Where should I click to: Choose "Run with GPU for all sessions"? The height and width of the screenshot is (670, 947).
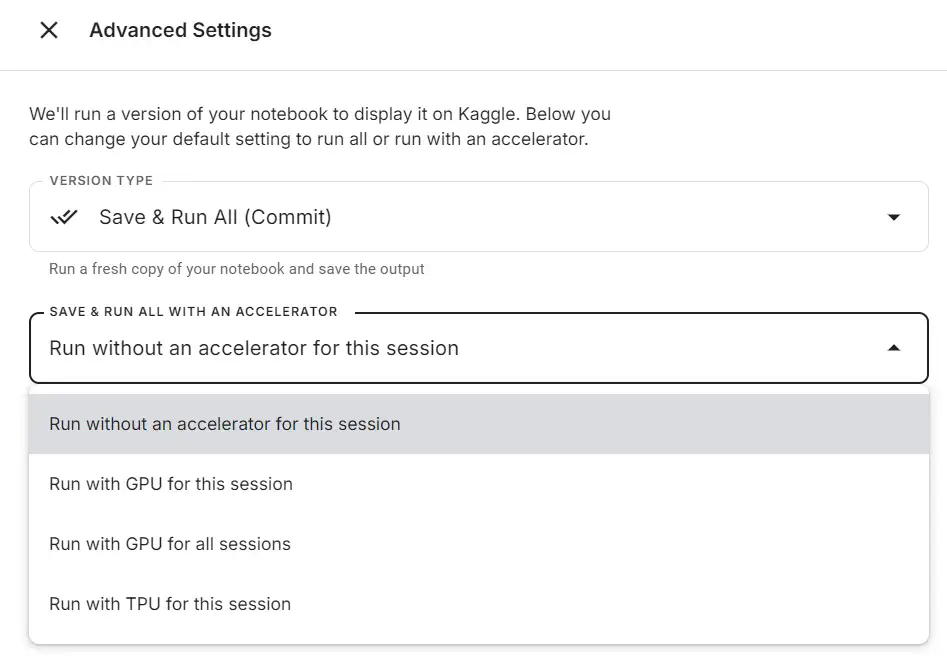click(x=170, y=544)
